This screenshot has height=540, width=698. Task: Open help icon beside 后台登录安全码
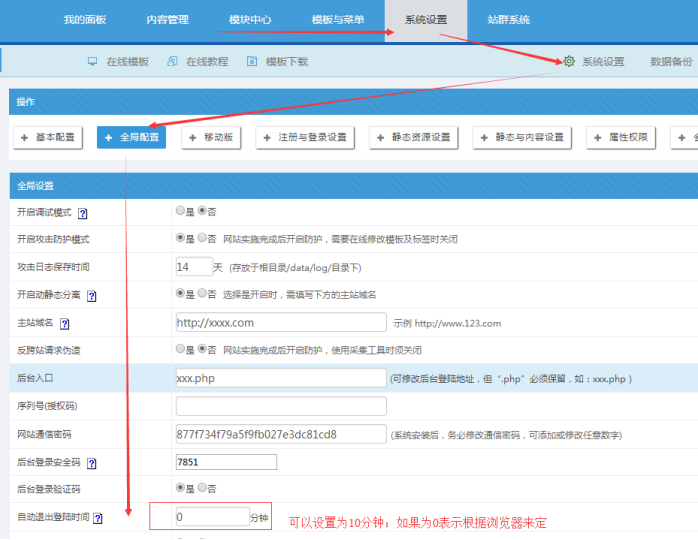(91, 463)
